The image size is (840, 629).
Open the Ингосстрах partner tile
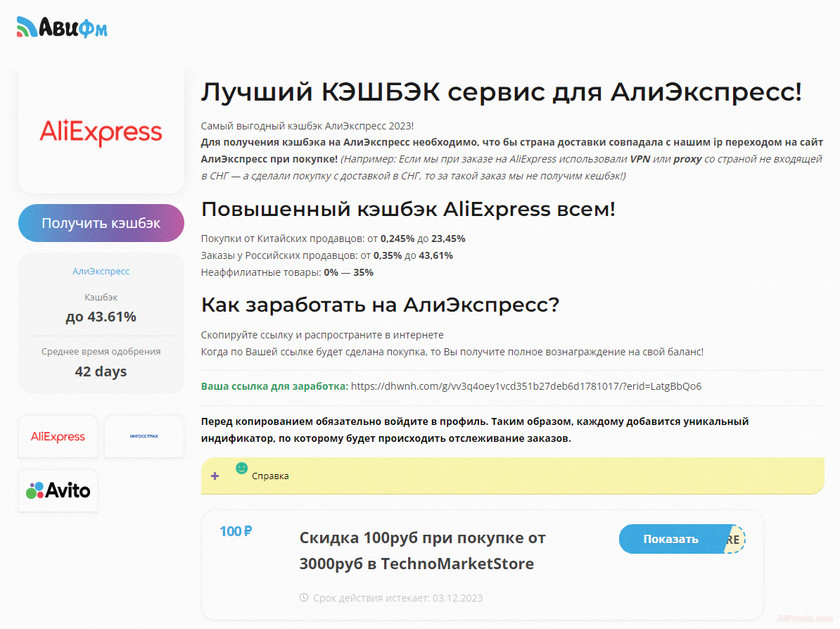(143, 437)
